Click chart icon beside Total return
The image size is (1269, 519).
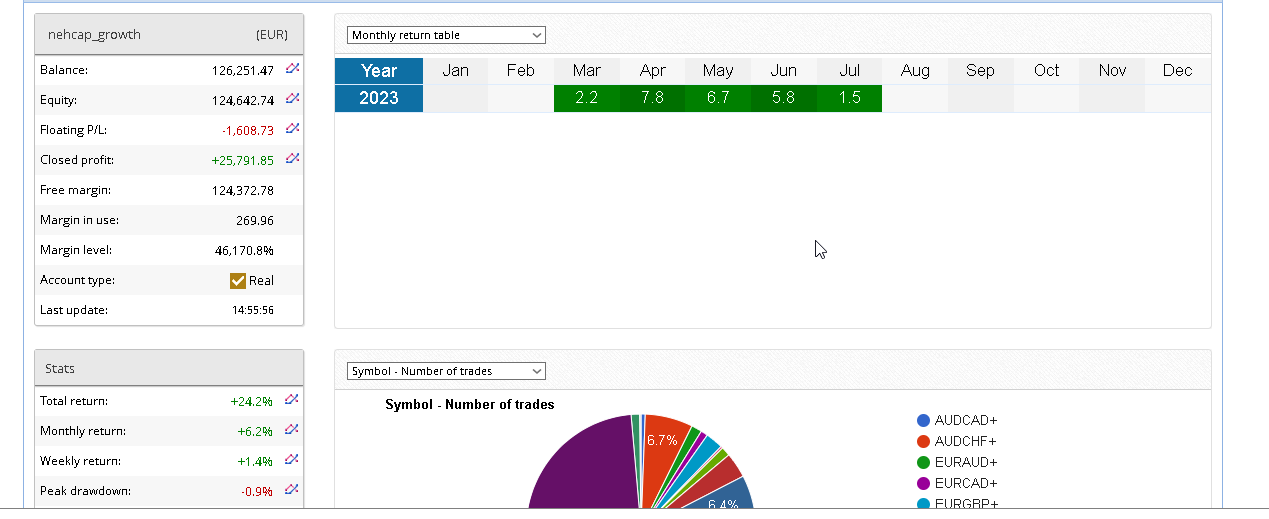[x=291, y=400]
